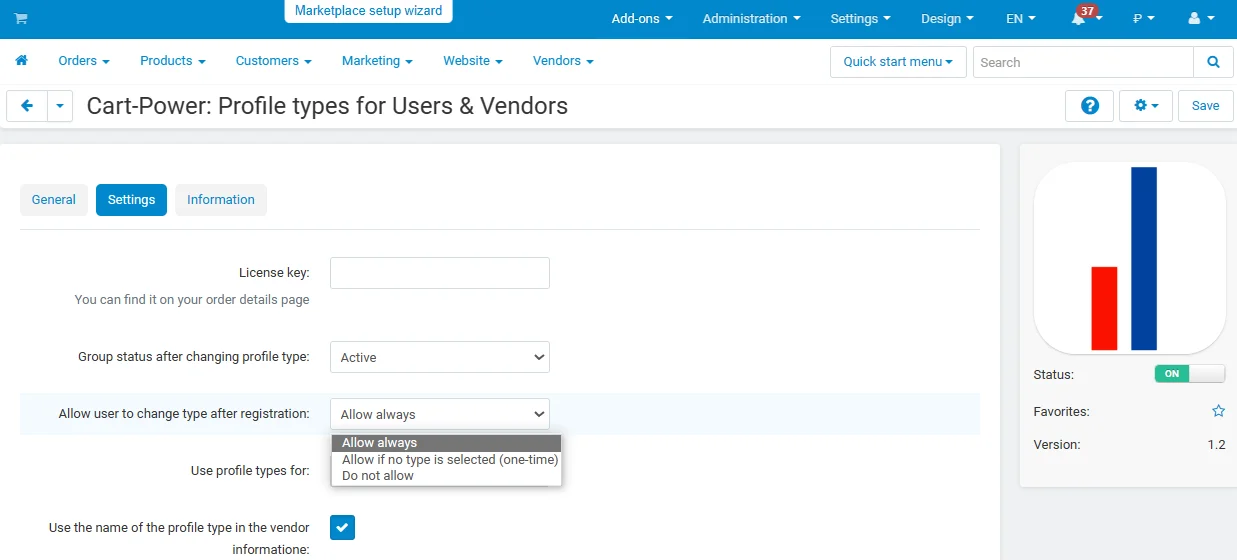Click the search magnifier icon

[1213, 62]
